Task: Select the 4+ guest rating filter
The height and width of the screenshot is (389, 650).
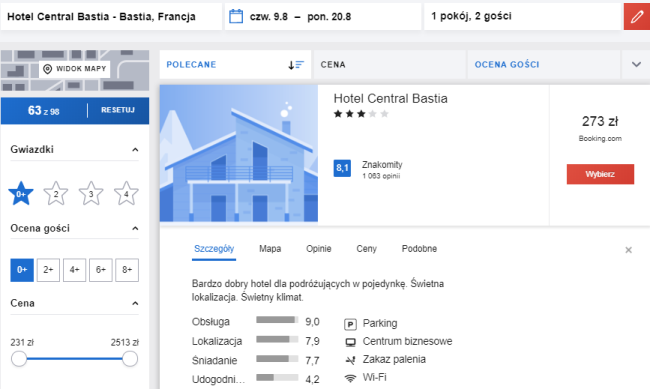Action: pyautogui.click(x=75, y=270)
